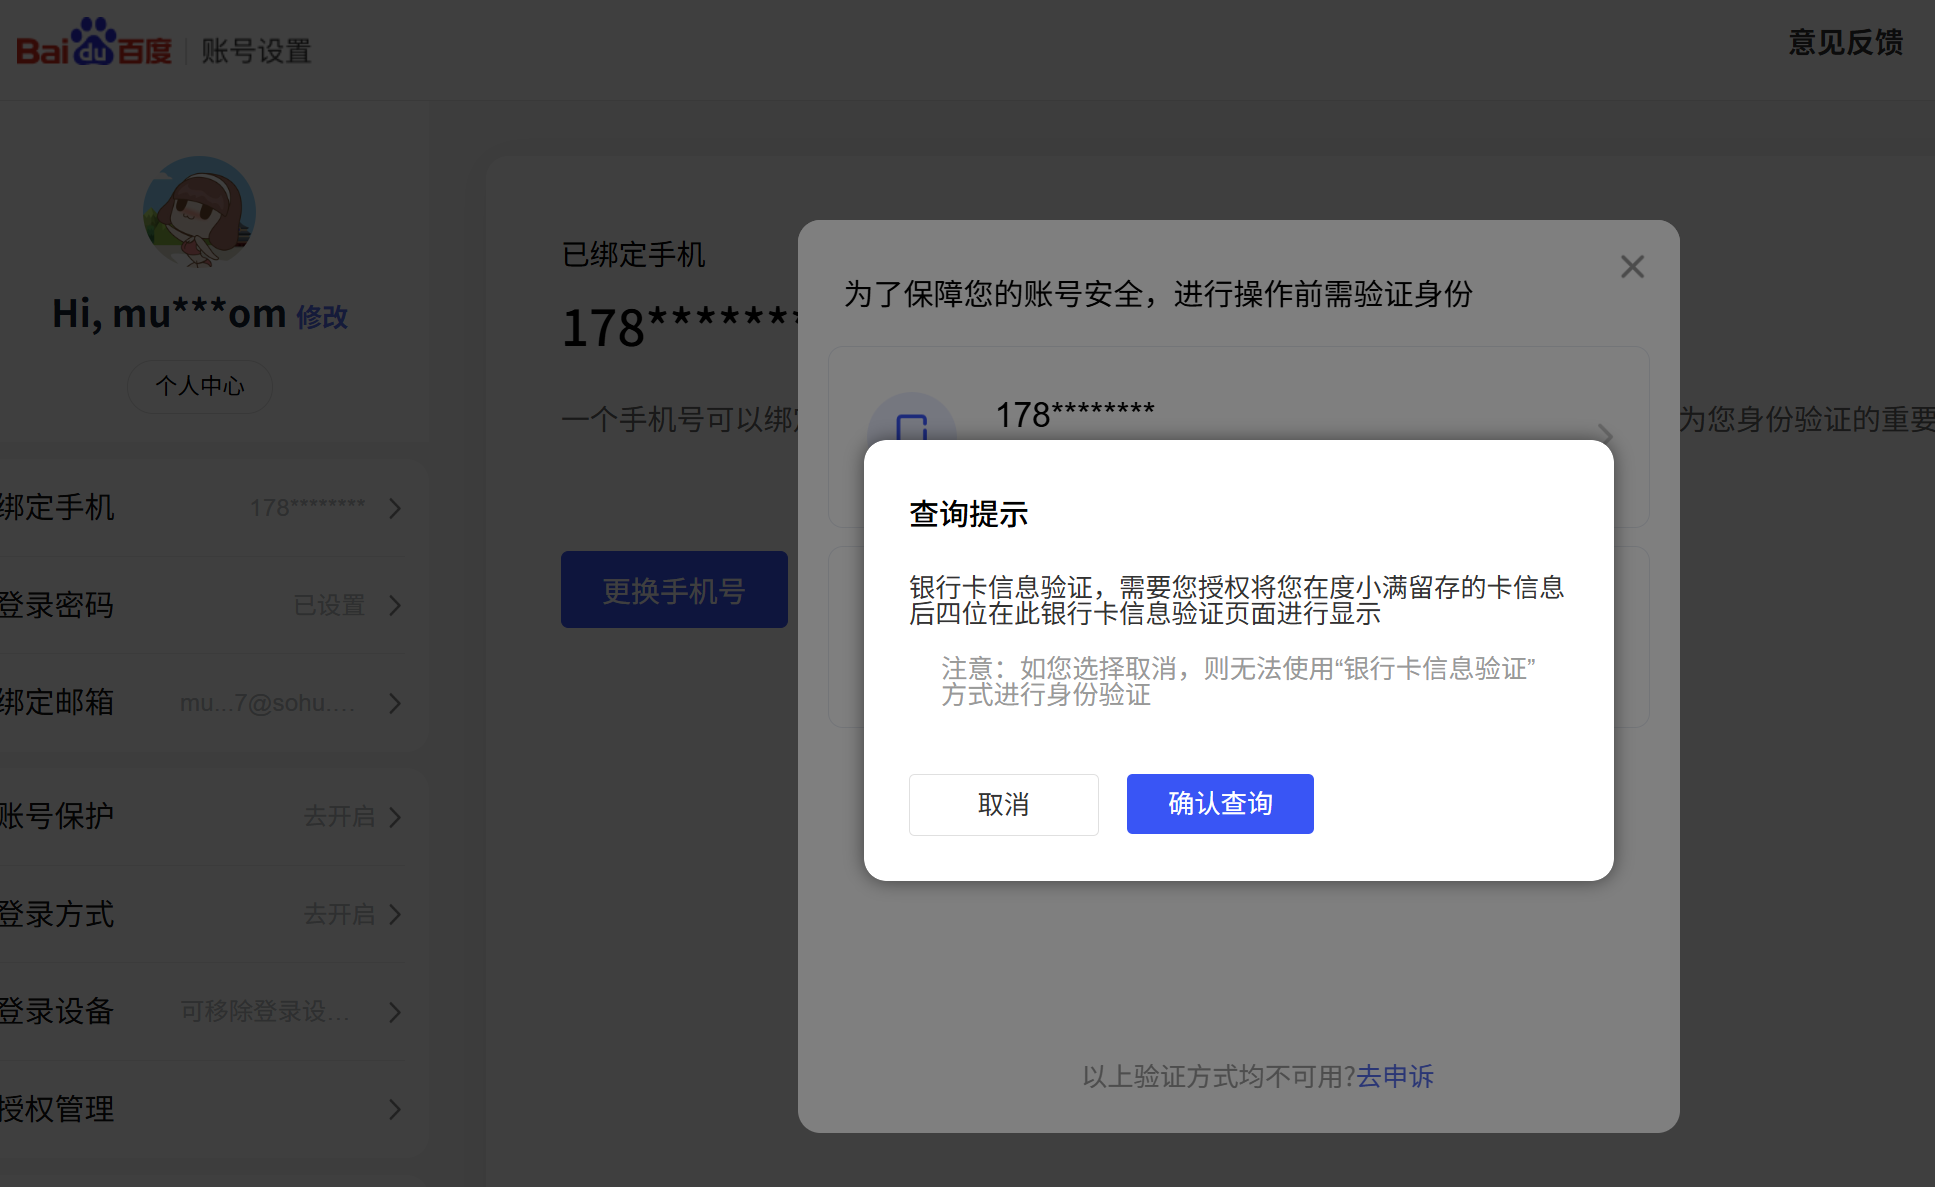
Task: Expand 绑定邮箱 row chevron
Action: point(395,703)
